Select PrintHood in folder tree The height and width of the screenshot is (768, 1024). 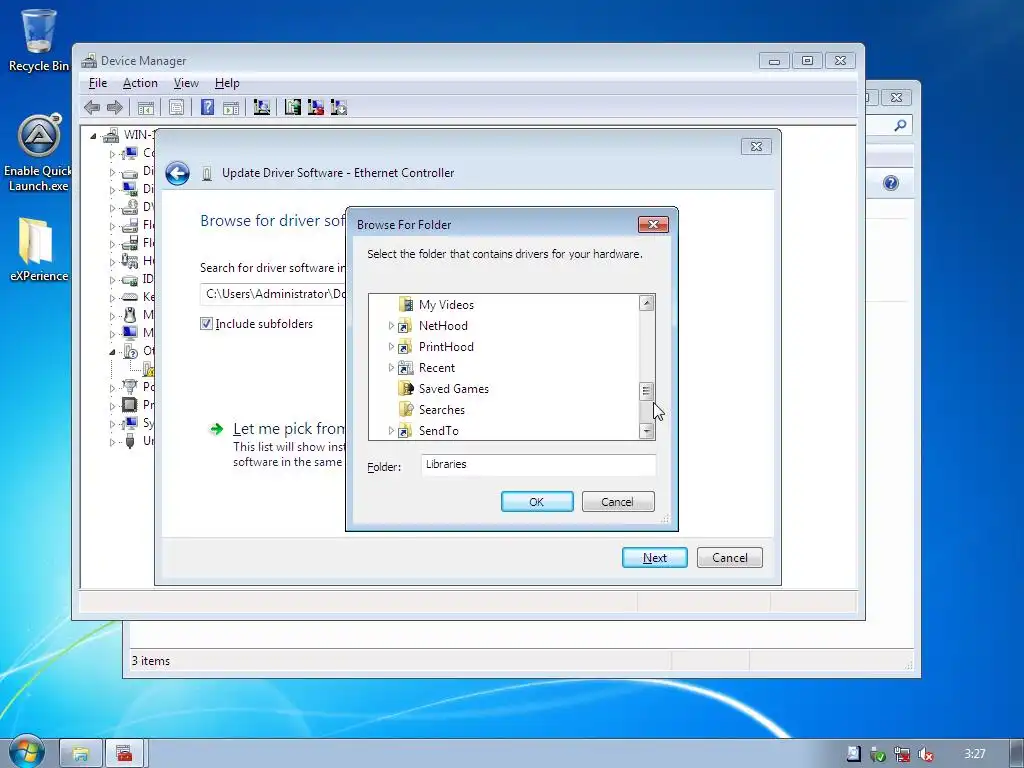446,346
